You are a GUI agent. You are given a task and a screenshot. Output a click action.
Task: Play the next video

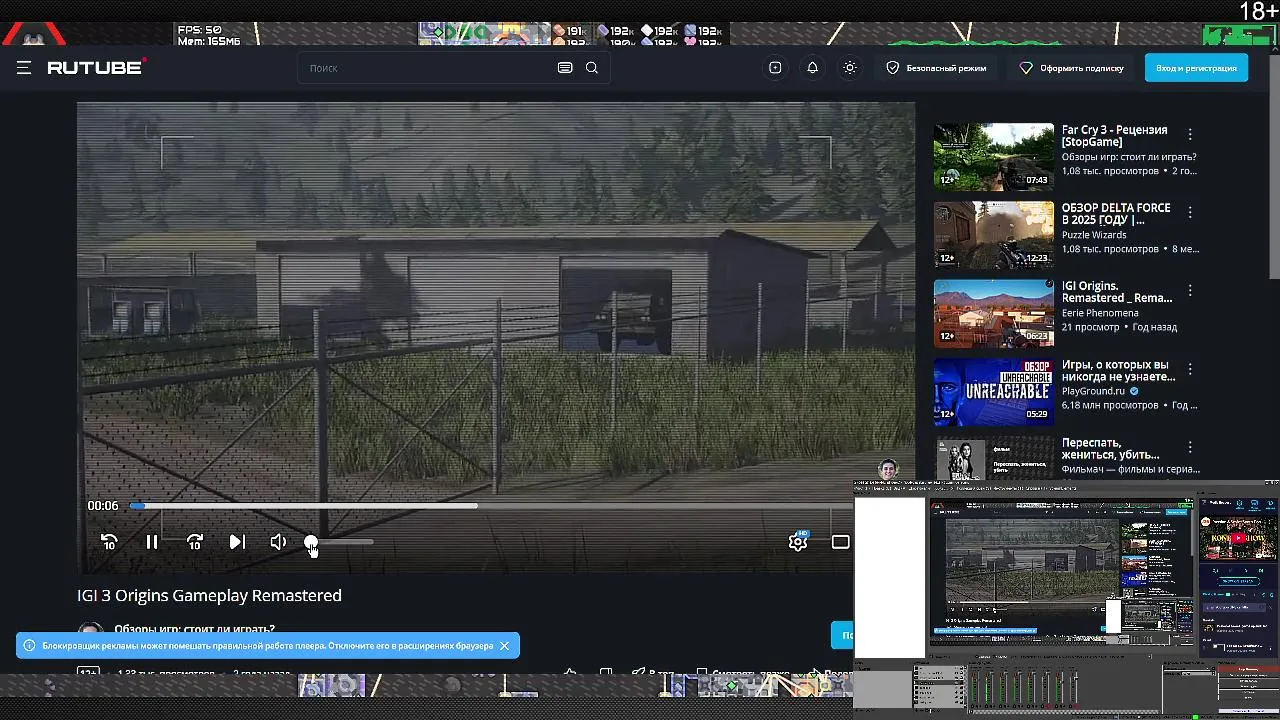point(237,542)
